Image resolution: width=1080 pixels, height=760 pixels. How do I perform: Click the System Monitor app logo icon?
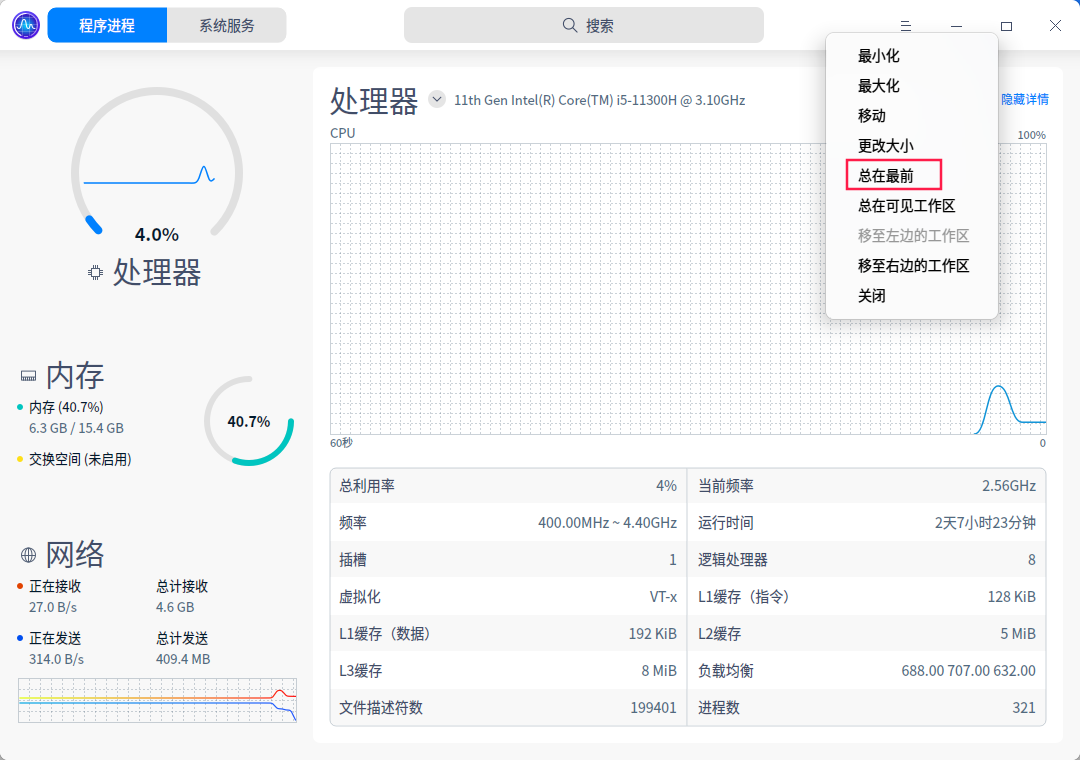tap(26, 25)
